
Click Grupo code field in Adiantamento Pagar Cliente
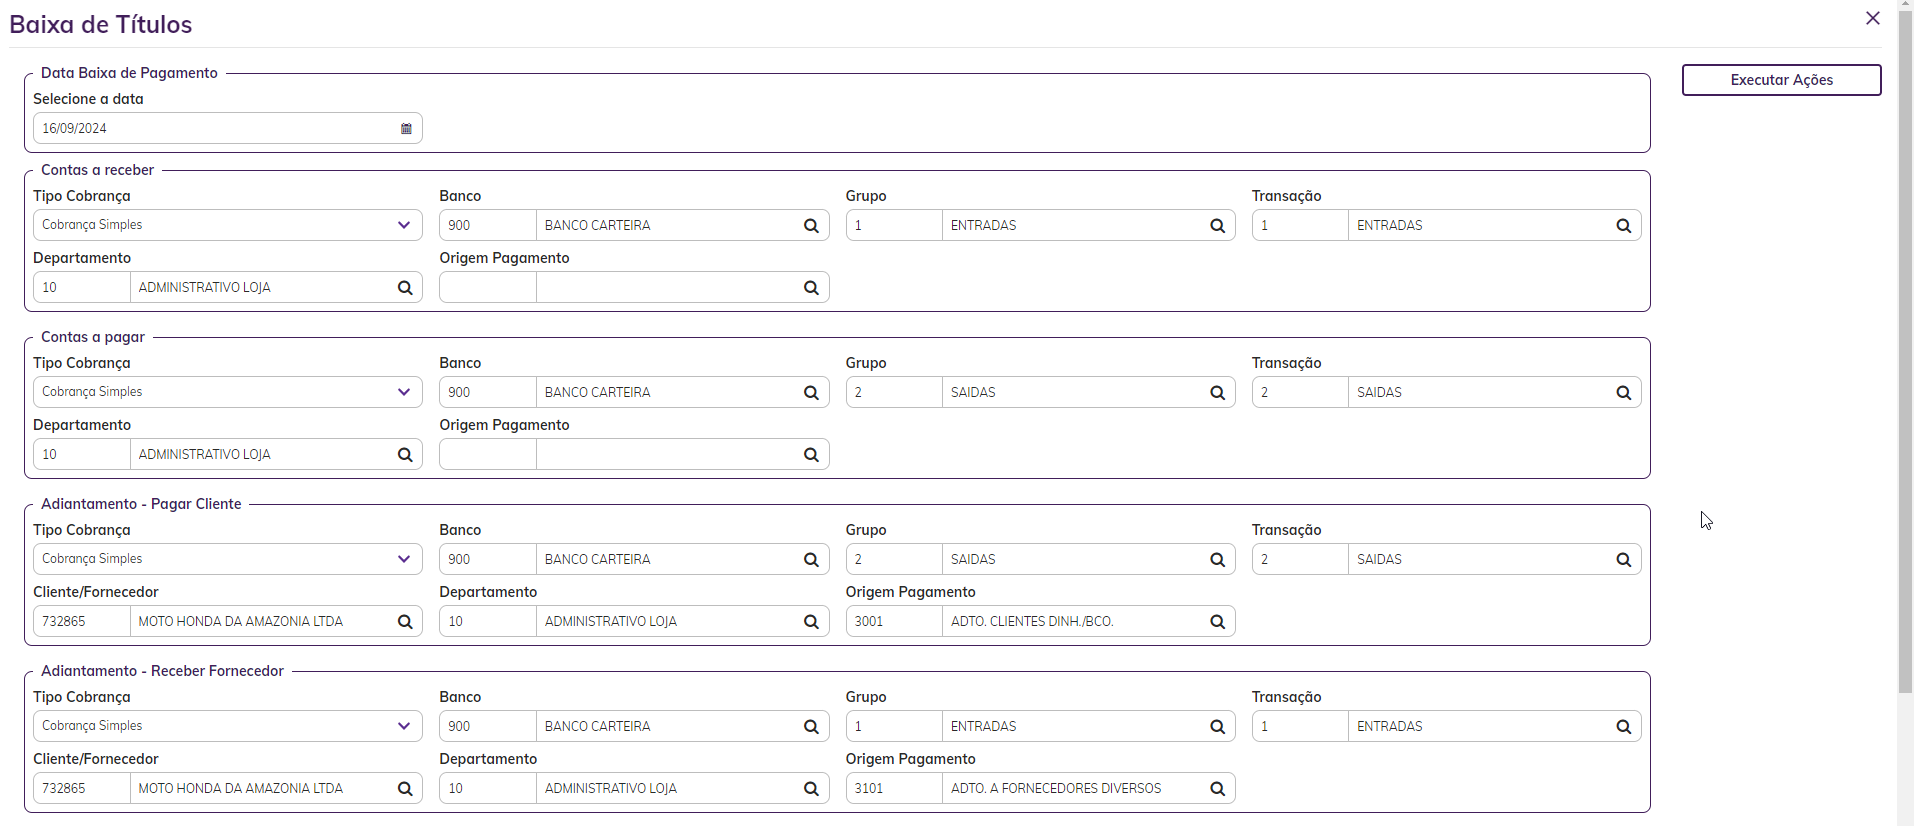(x=893, y=560)
